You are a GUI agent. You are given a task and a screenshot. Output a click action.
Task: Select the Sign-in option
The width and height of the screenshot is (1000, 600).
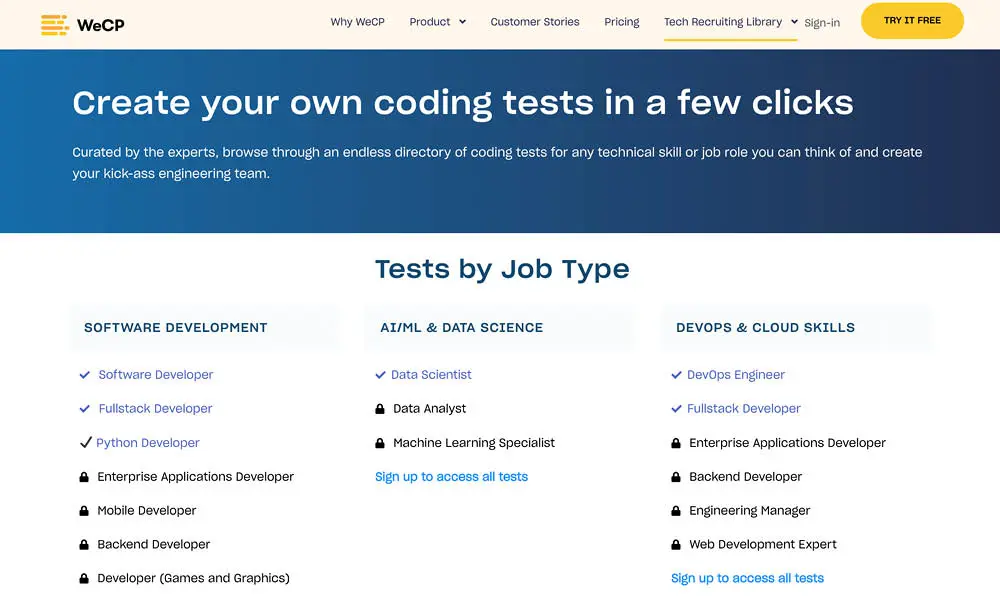click(x=822, y=22)
